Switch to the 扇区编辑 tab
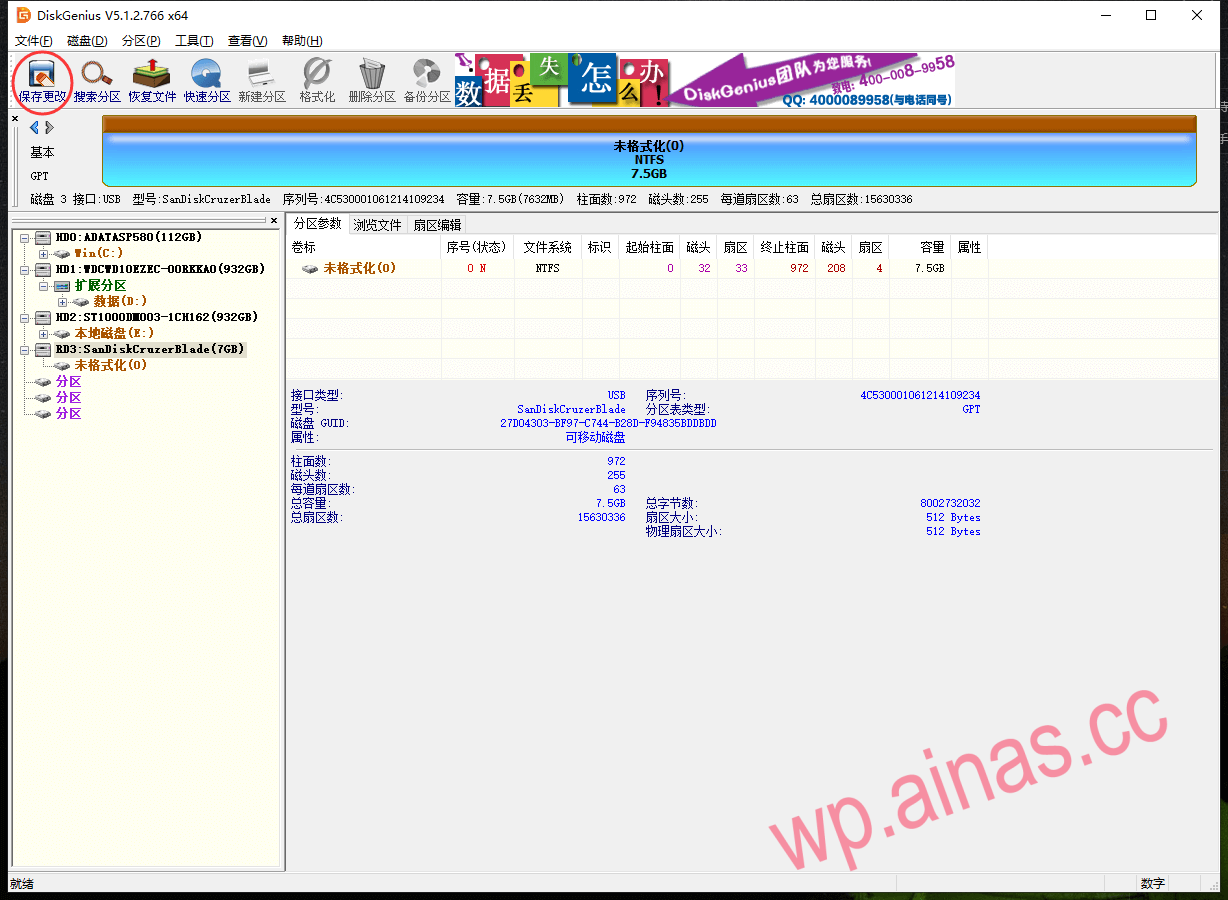Screen dimensions: 1228x900 tap(437, 225)
